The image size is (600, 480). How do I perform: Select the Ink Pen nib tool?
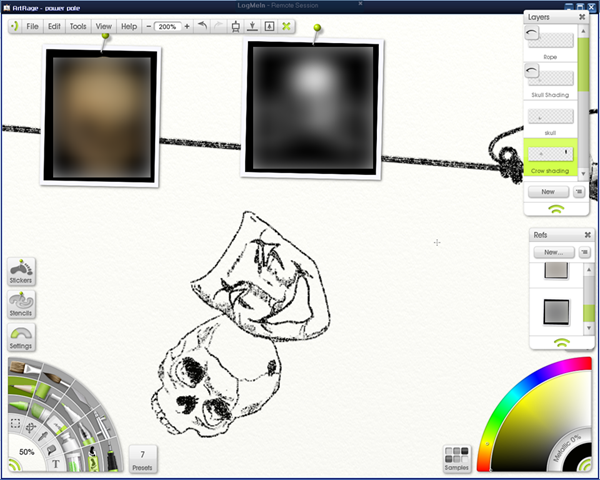[x=86, y=434]
